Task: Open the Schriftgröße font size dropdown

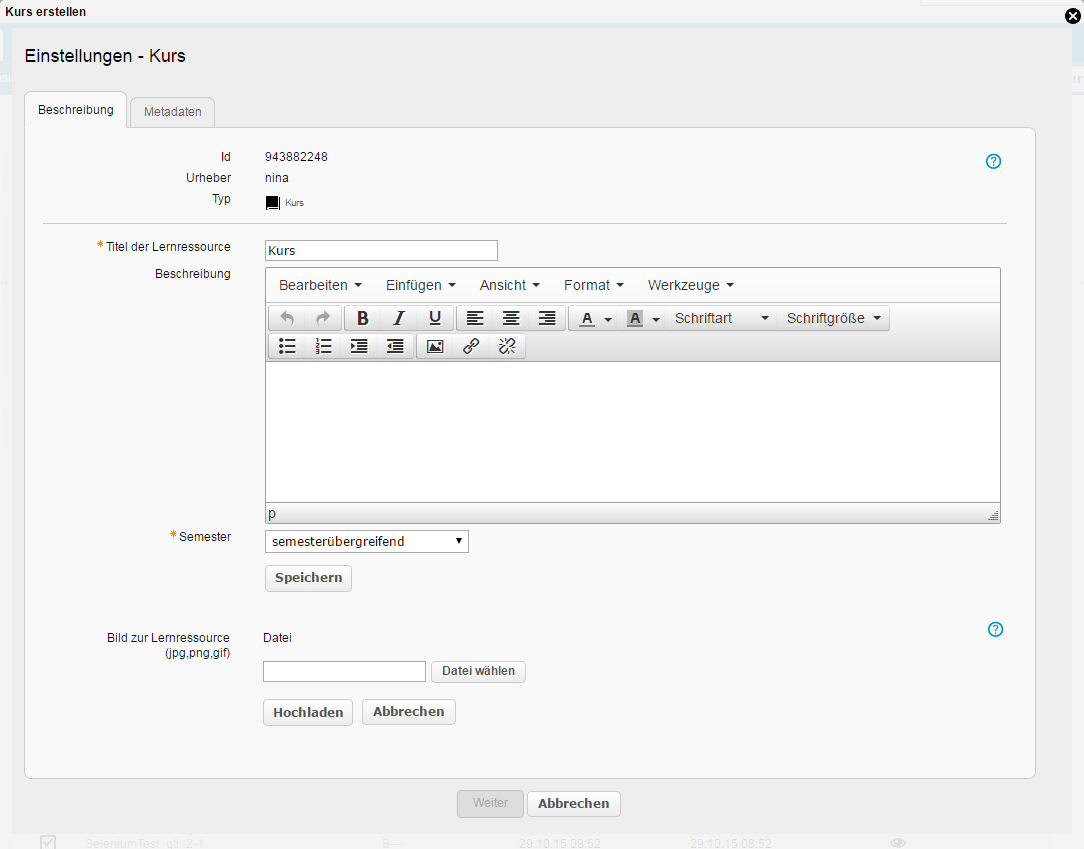Action: (x=834, y=318)
